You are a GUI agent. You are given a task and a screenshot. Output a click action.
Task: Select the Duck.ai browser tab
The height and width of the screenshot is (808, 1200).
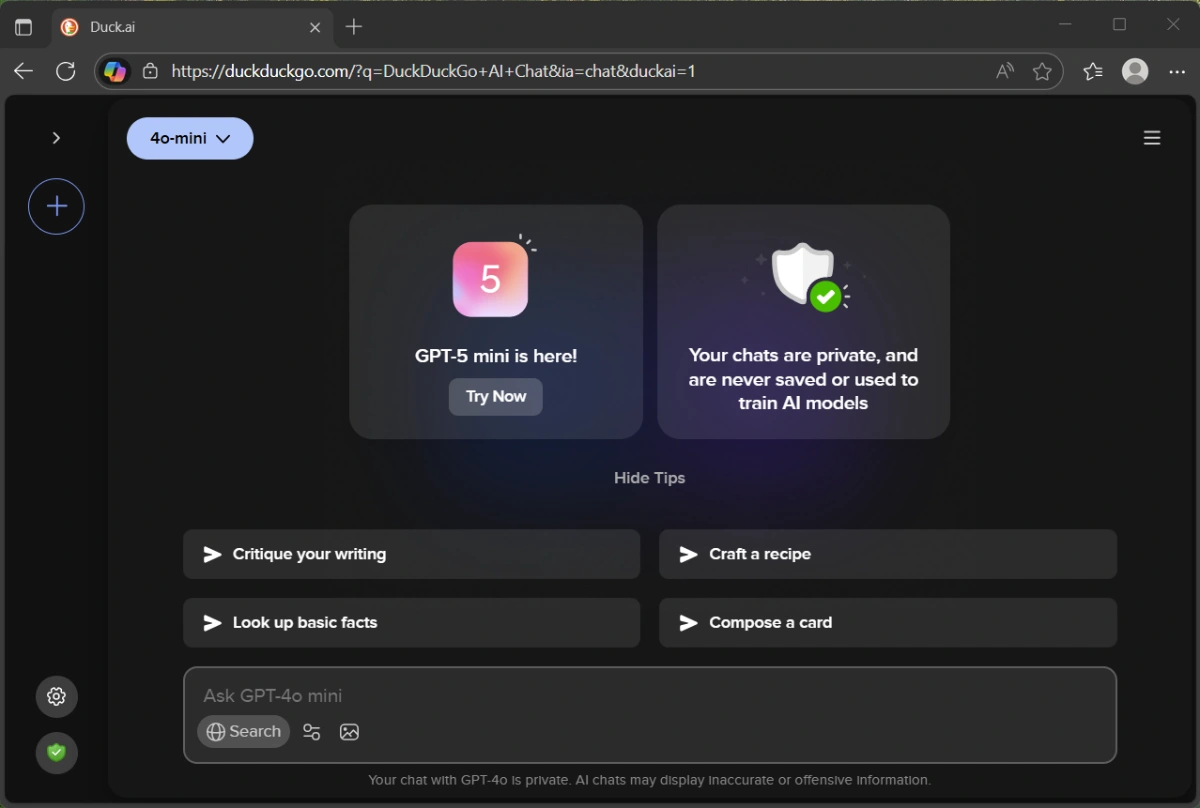click(190, 27)
